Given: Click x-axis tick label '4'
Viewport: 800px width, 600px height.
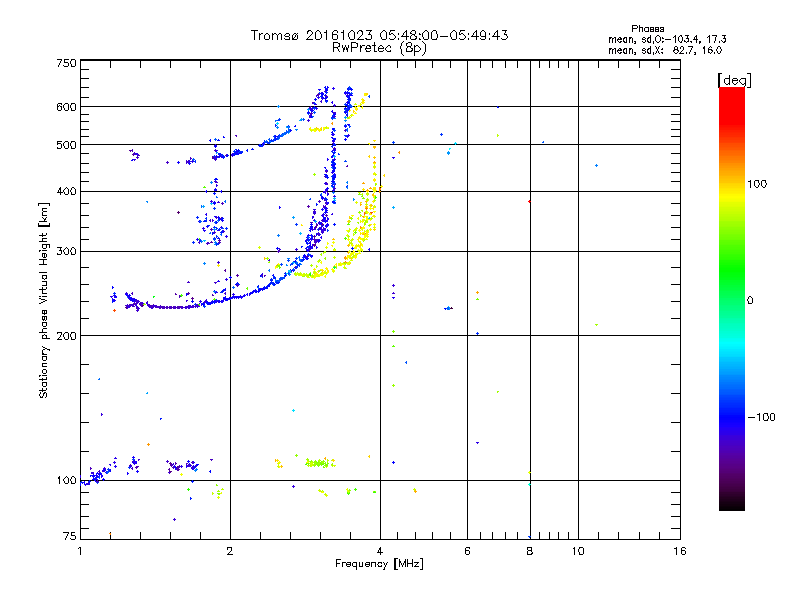Looking at the screenshot, I should pyautogui.click(x=380, y=551).
